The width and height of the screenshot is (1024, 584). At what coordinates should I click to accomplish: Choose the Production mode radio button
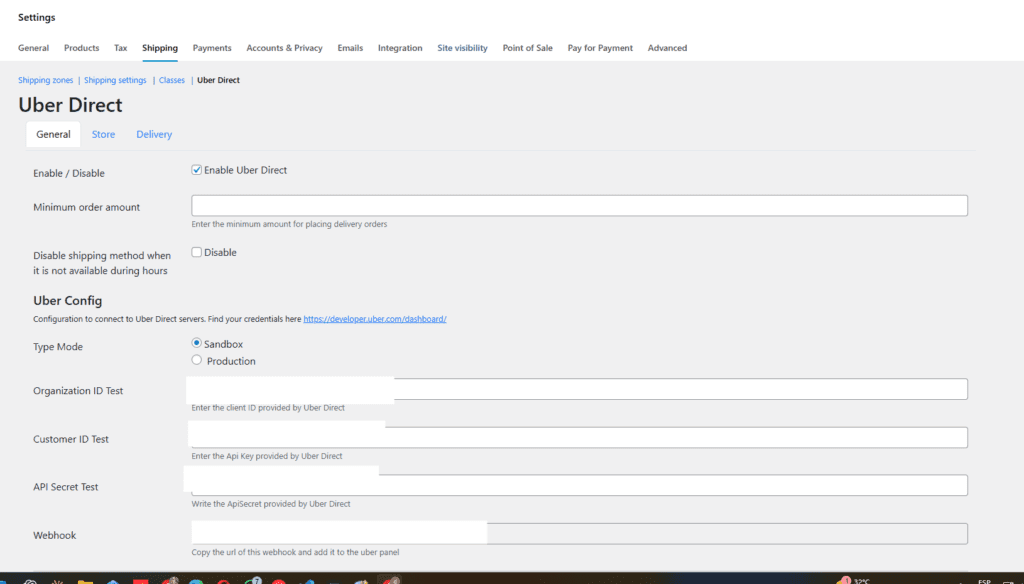coord(197,360)
